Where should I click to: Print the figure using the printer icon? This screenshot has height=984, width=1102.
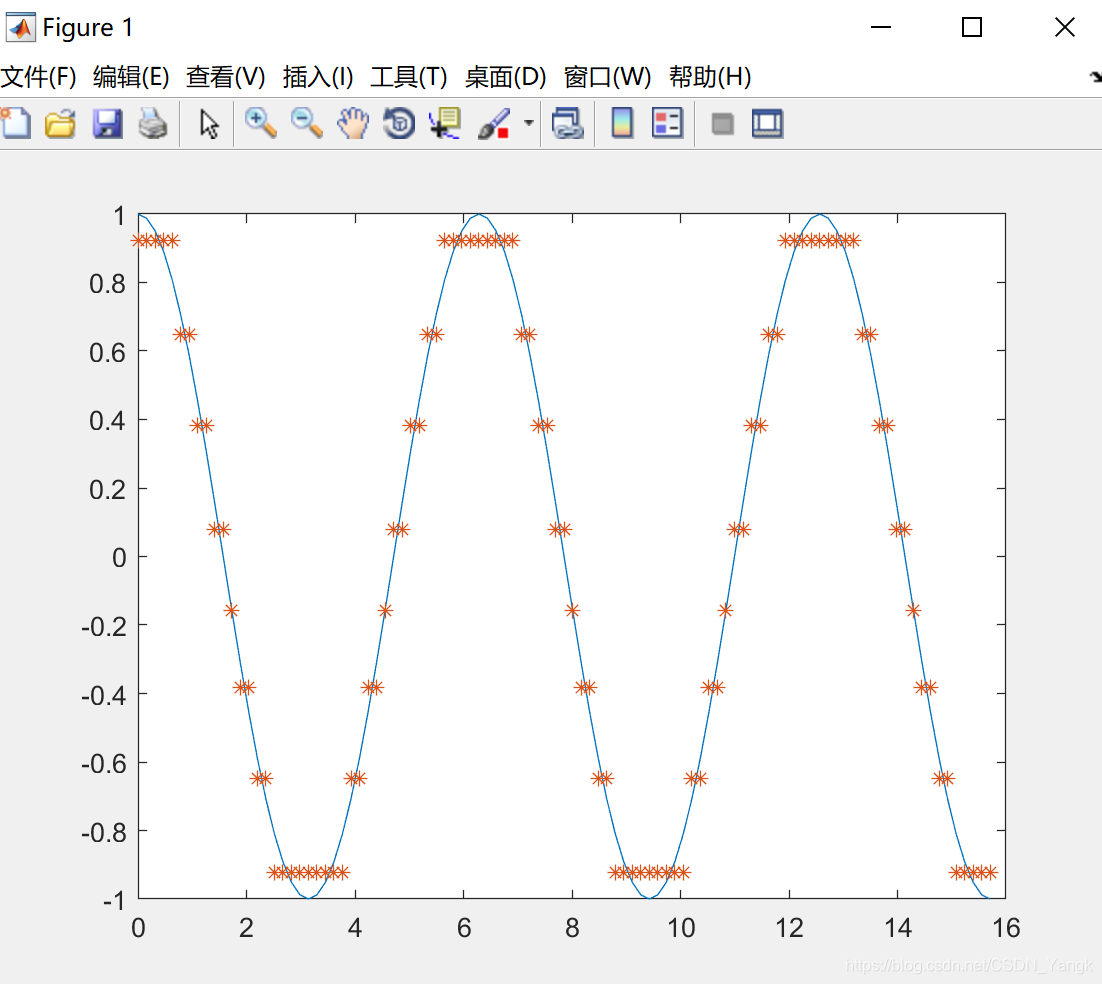click(x=153, y=124)
